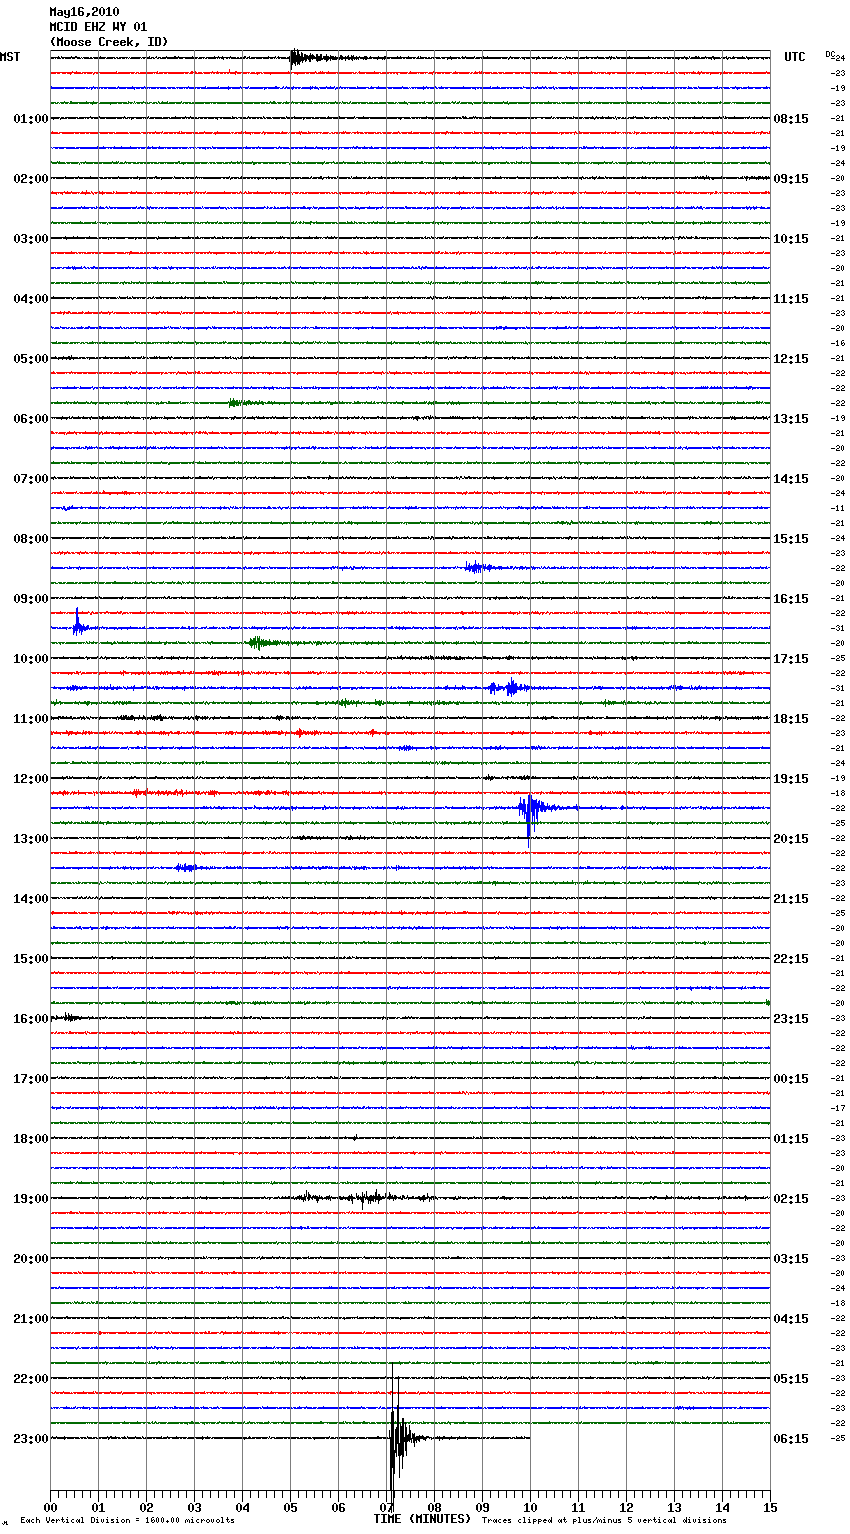Select the 12:00 MST time label
The height and width of the screenshot is (1534, 850).
tap(30, 779)
